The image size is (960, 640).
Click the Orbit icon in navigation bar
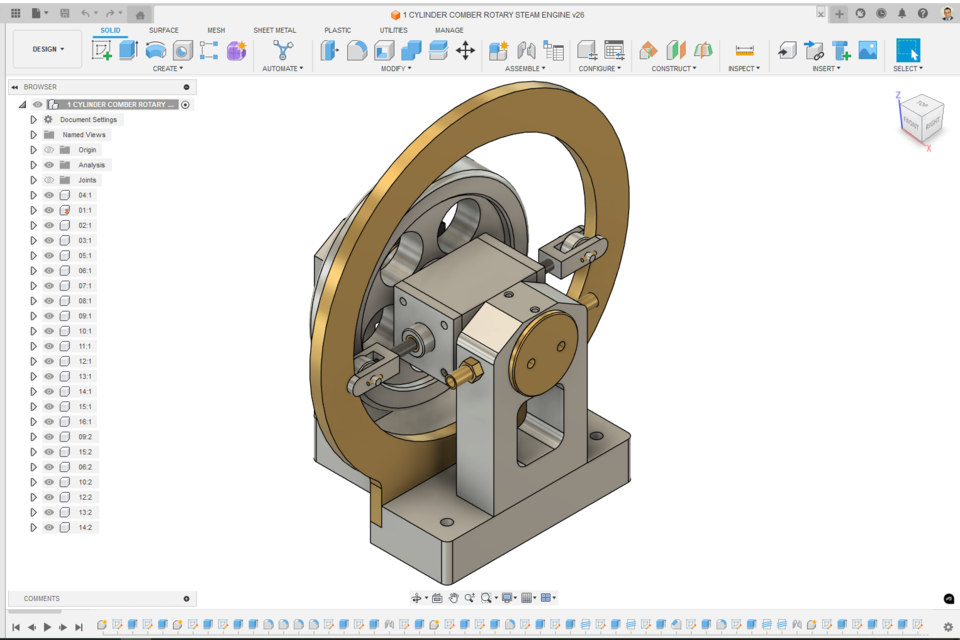click(x=417, y=597)
